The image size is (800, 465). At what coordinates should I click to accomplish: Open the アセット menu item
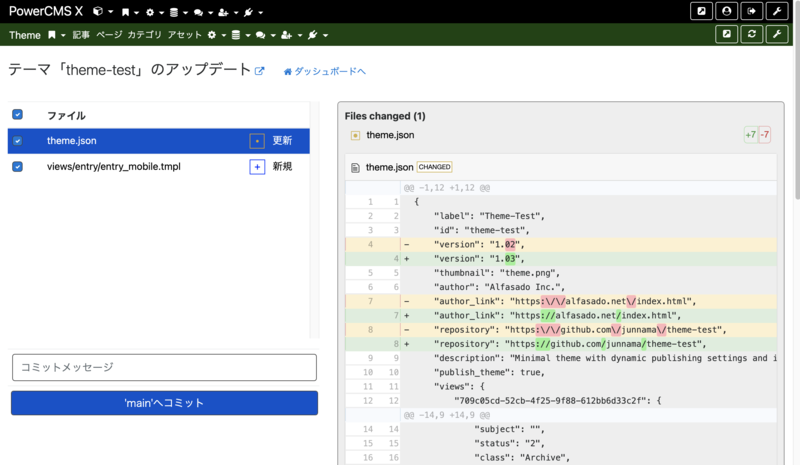click(x=185, y=35)
